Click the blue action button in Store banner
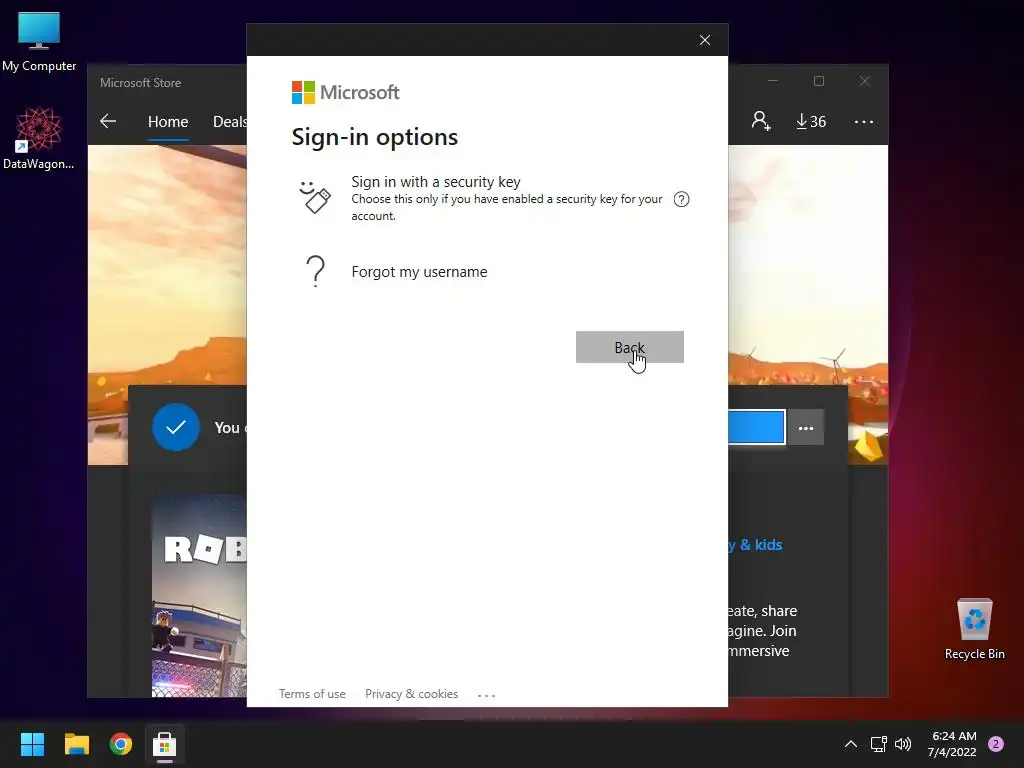The height and width of the screenshot is (768, 1024). pyautogui.click(x=756, y=427)
